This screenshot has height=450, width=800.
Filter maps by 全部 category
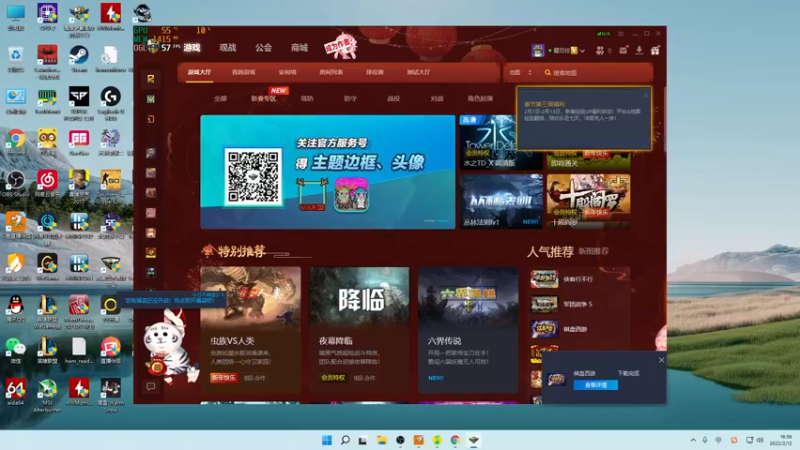[x=220, y=98]
